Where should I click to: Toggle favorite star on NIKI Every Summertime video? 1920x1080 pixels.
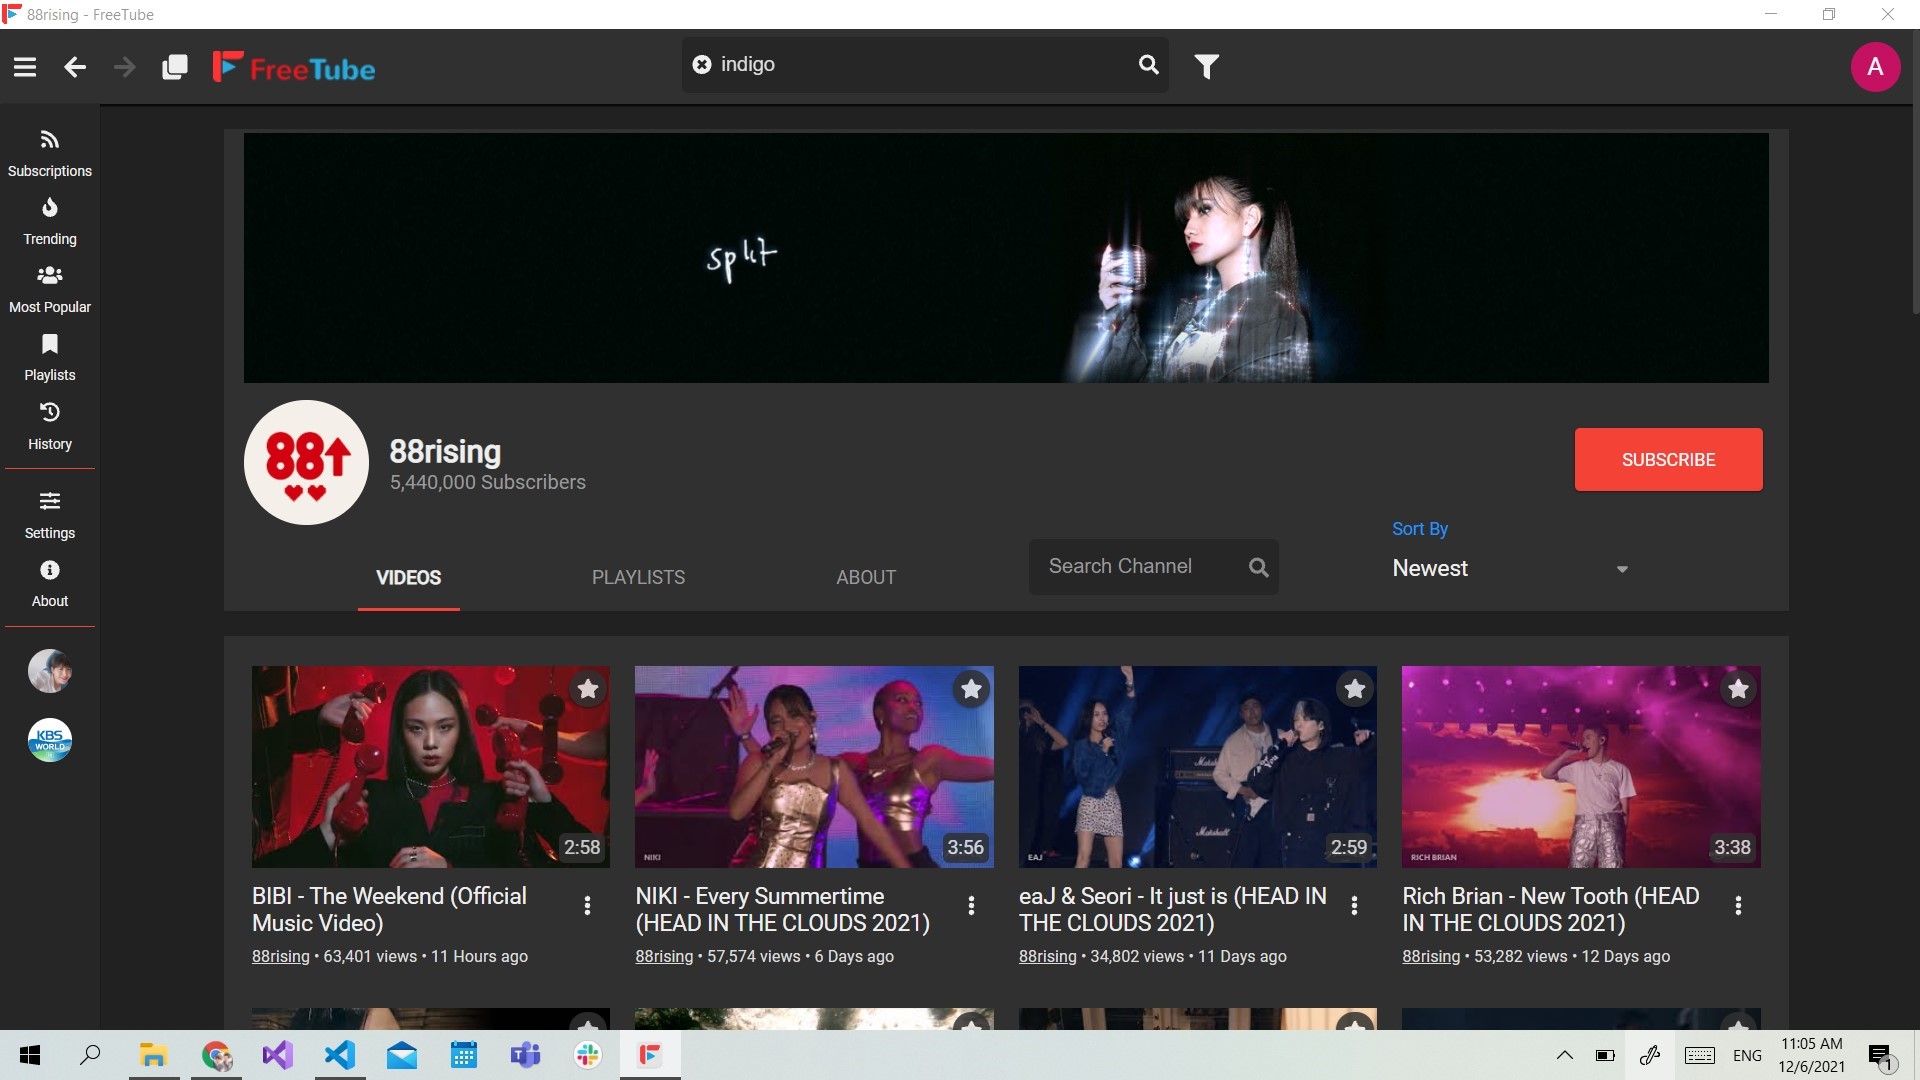point(971,689)
